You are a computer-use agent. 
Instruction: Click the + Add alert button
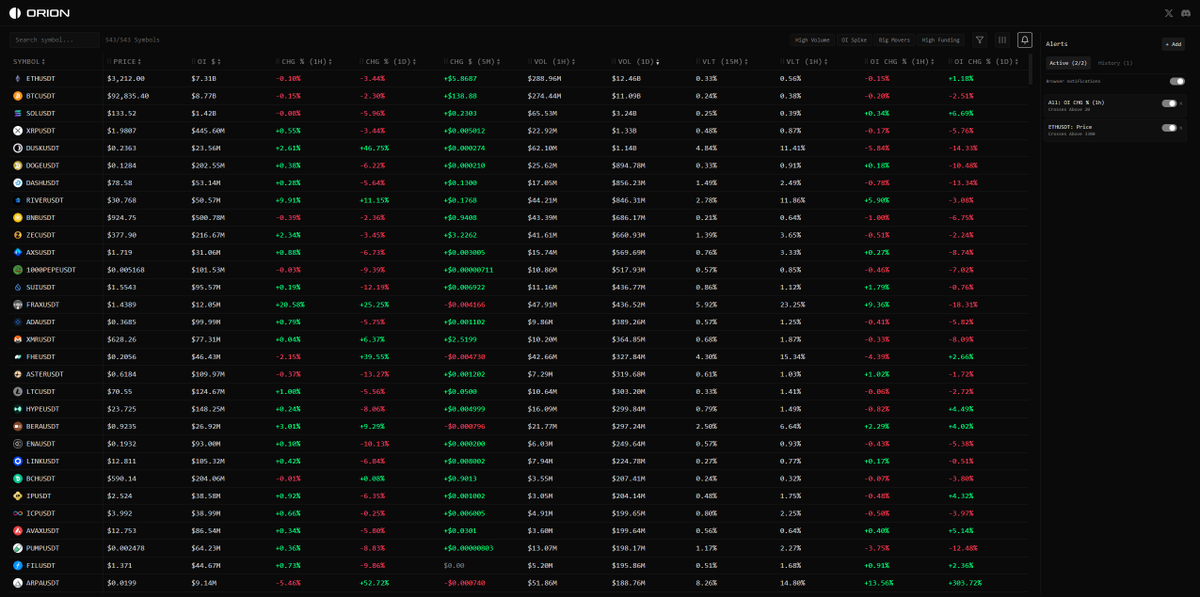(x=1173, y=44)
